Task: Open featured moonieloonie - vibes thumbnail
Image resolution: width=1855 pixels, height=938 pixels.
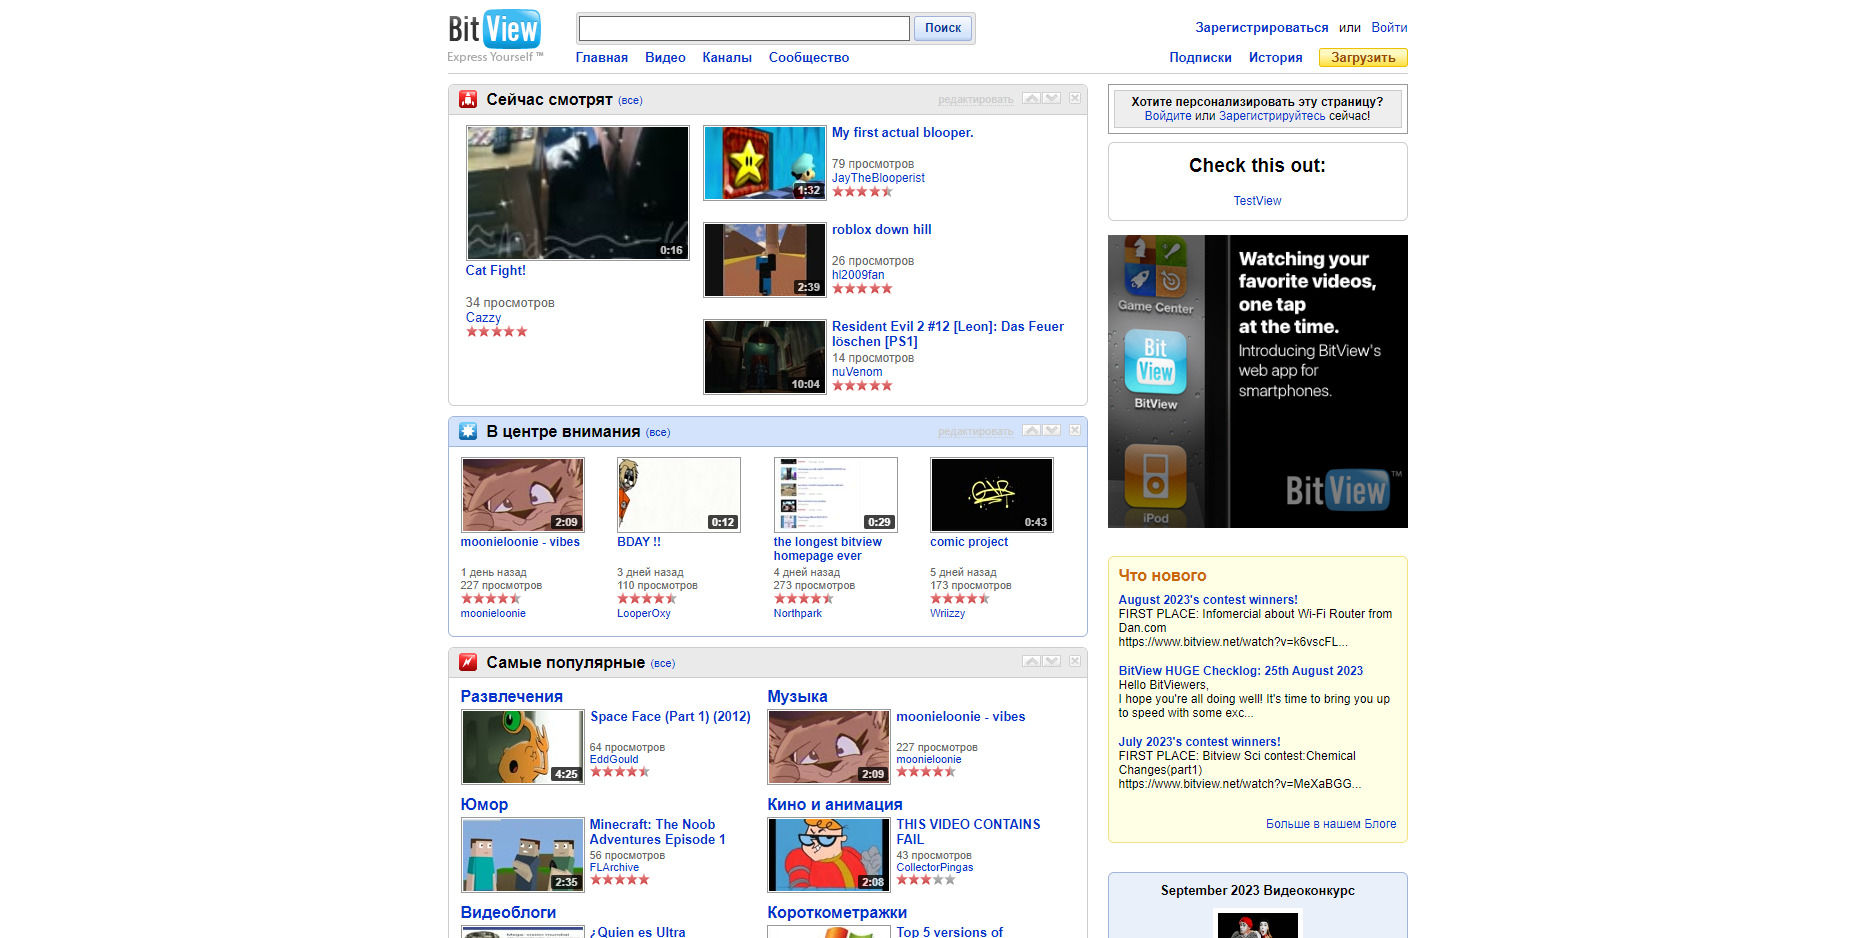Action: pos(523,495)
